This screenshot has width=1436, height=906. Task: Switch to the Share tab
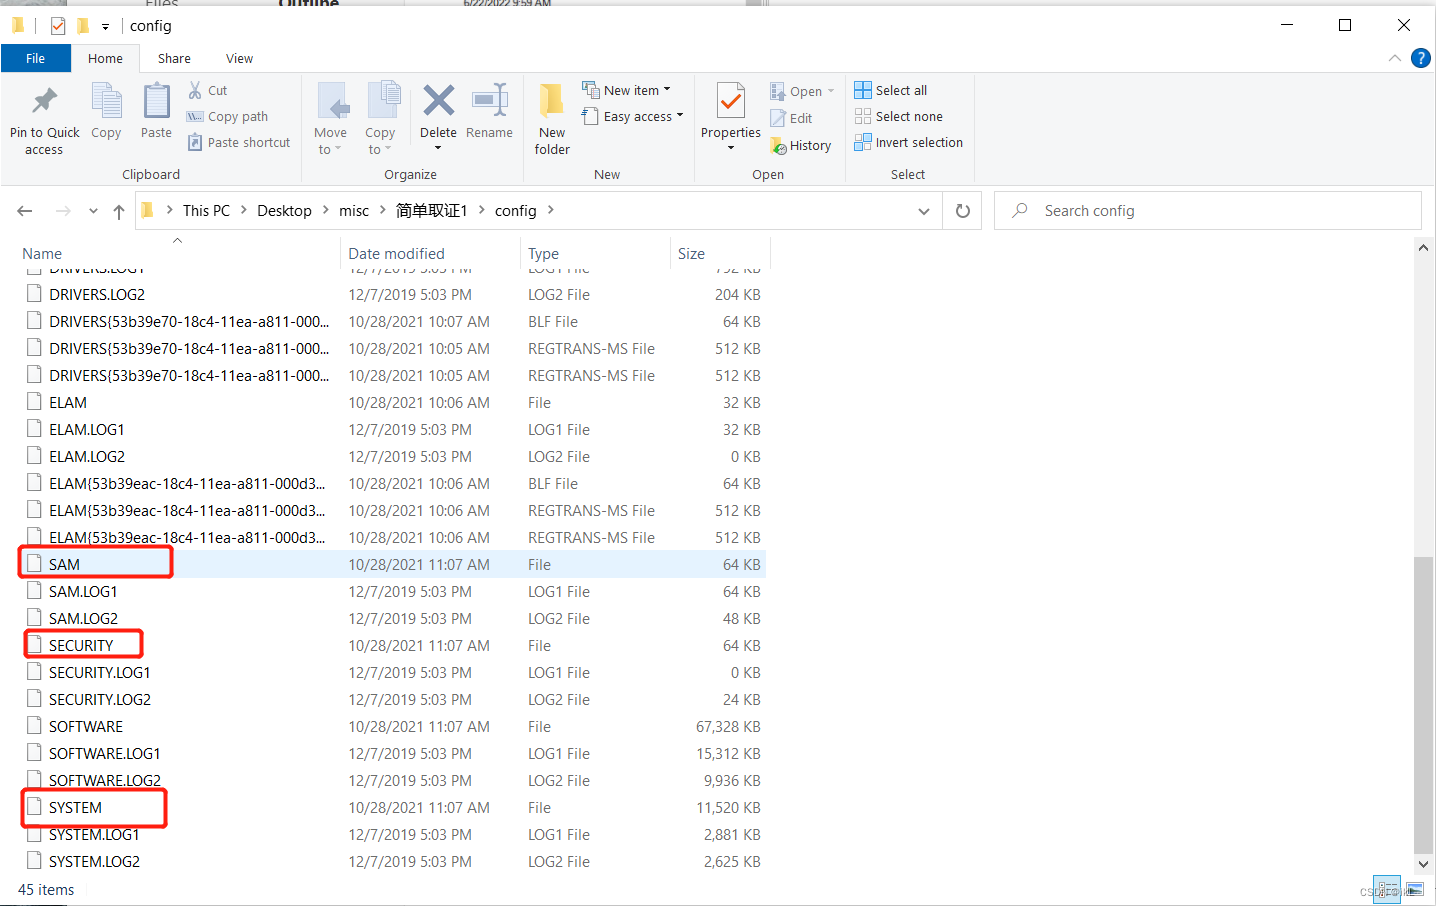point(174,58)
